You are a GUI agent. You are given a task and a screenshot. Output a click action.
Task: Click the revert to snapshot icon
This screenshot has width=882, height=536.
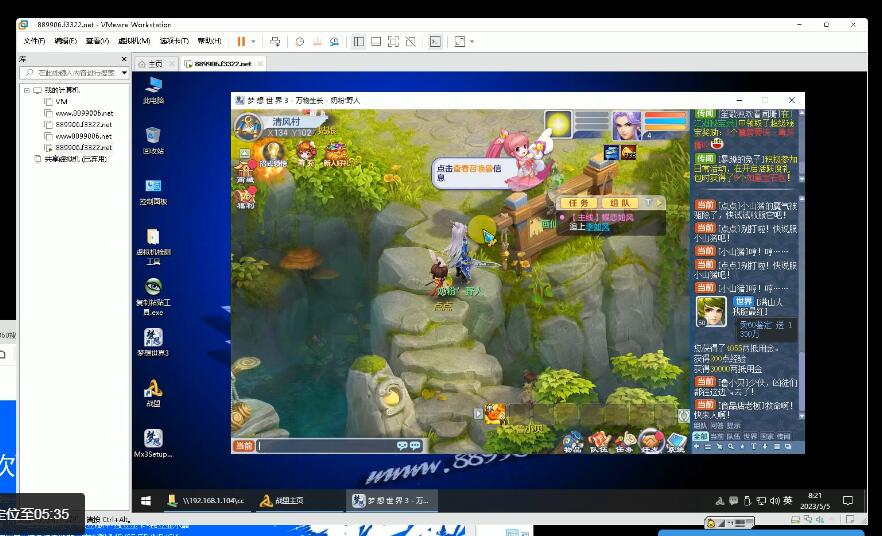317,42
